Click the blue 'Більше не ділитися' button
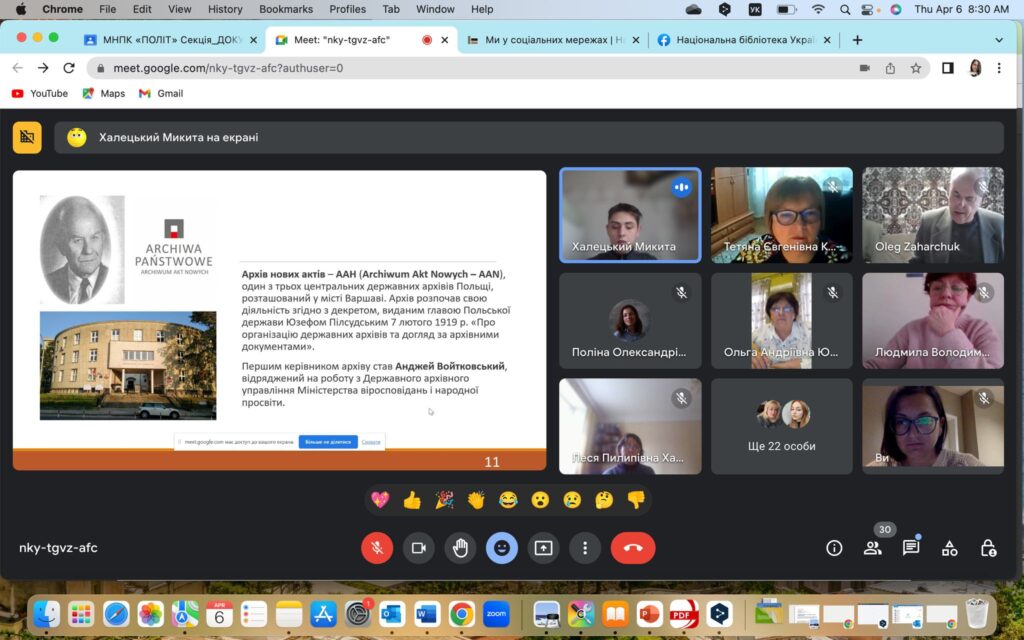The height and width of the screenshot is (640, 1024). point(327,442)
